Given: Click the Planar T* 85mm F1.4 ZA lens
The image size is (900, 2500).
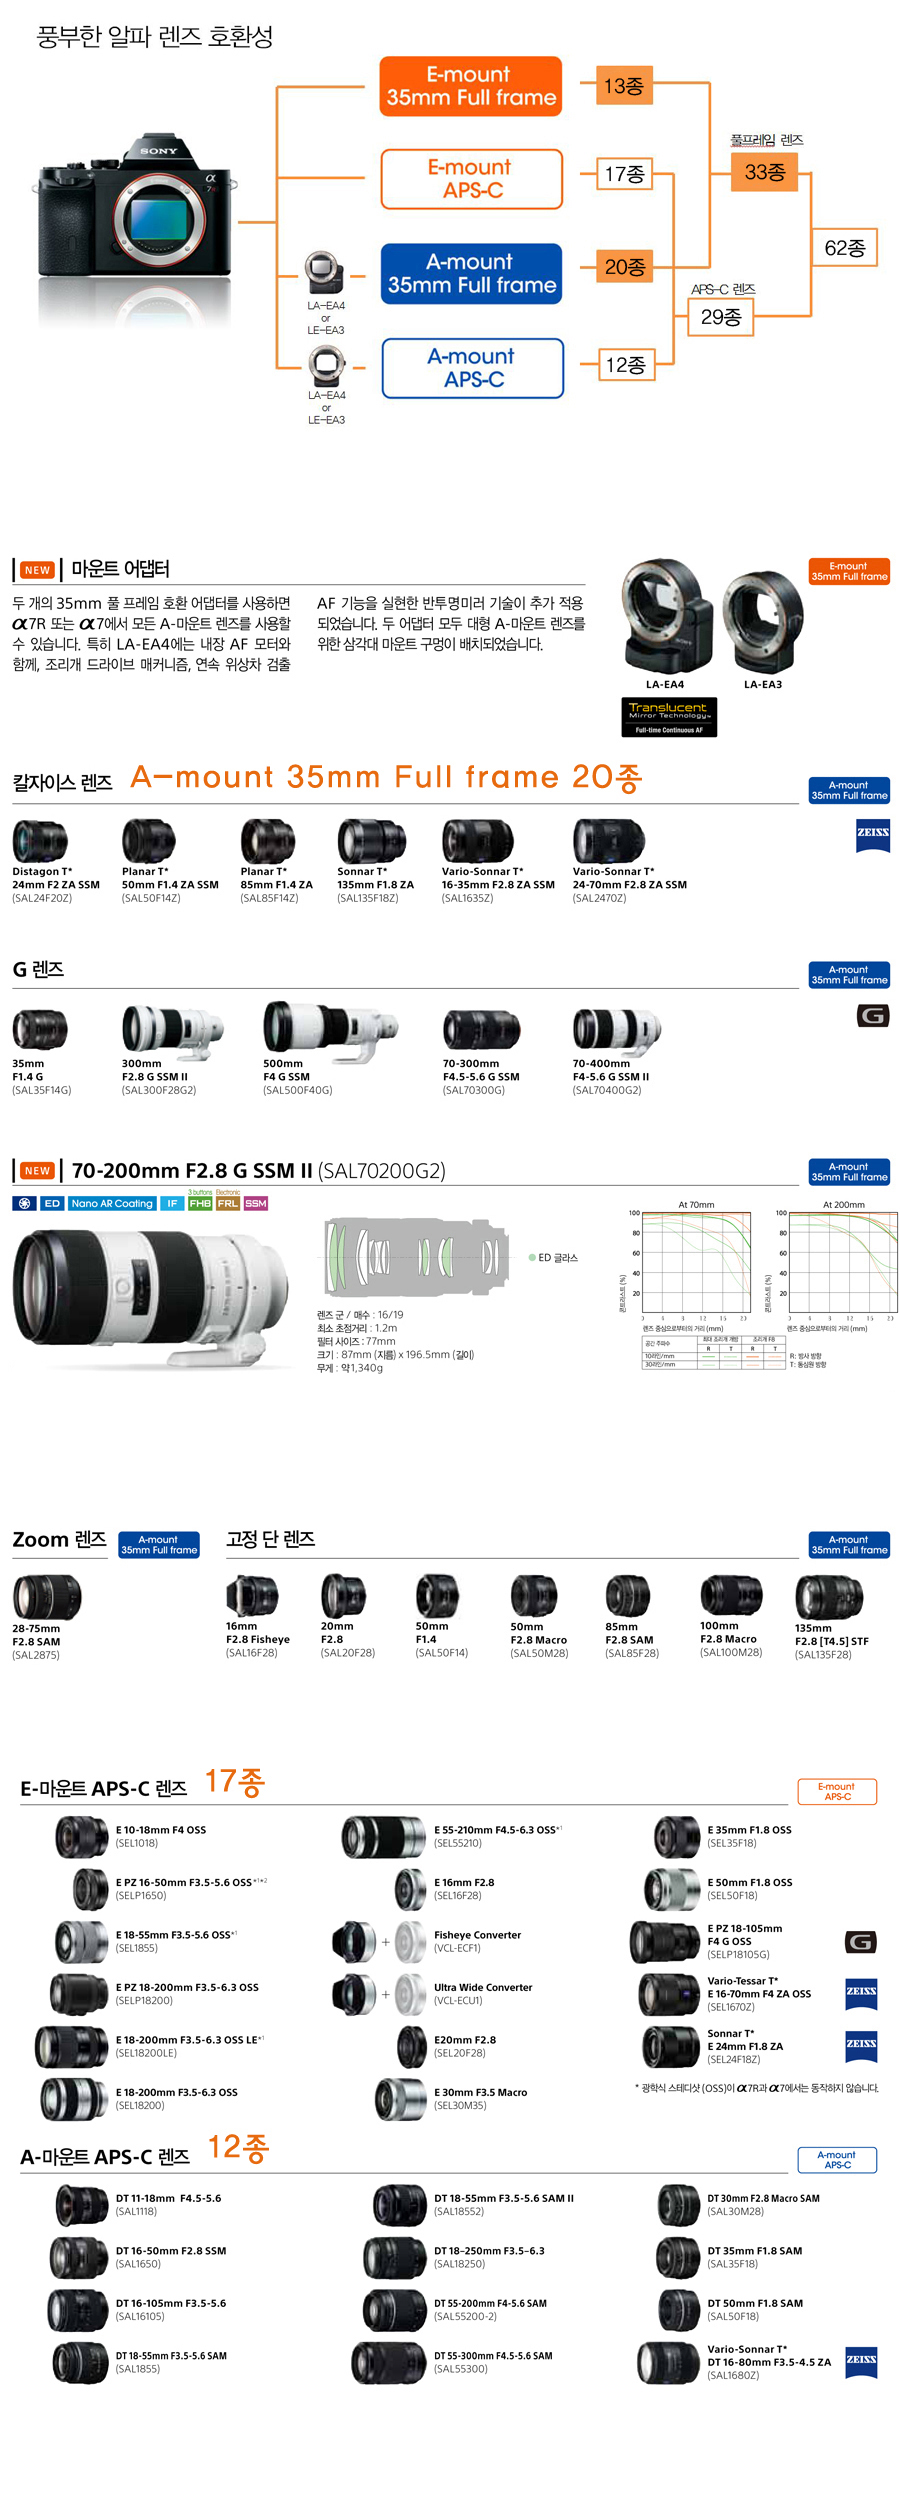Looking at the screenshot, I should click(x=267, y=841).
